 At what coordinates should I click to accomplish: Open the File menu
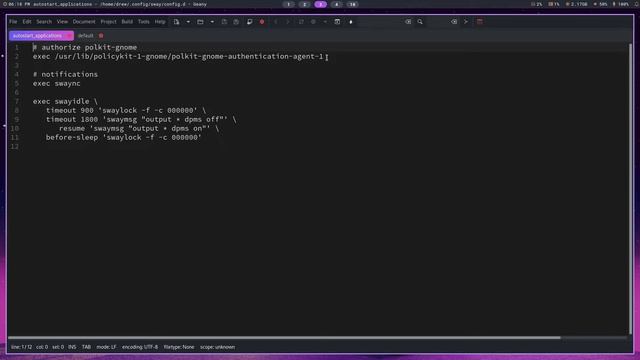coord(13,22)
